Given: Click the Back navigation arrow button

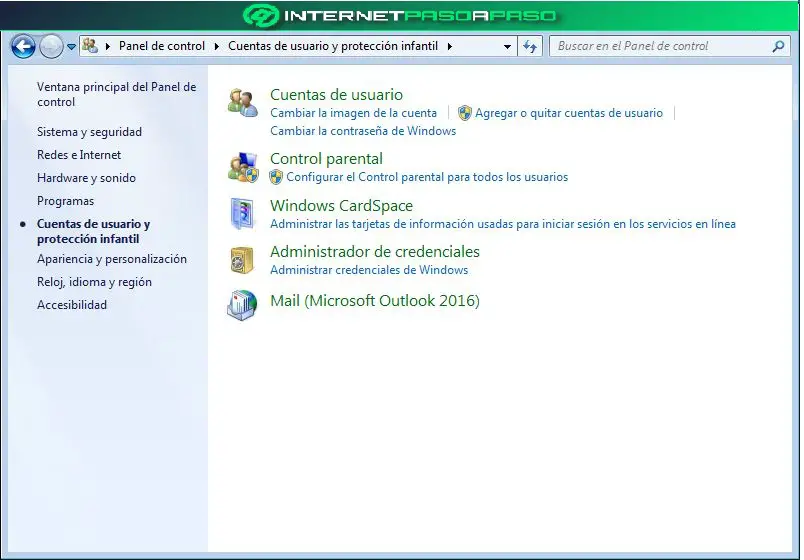Looking at the screenshot, I should 23,47.
